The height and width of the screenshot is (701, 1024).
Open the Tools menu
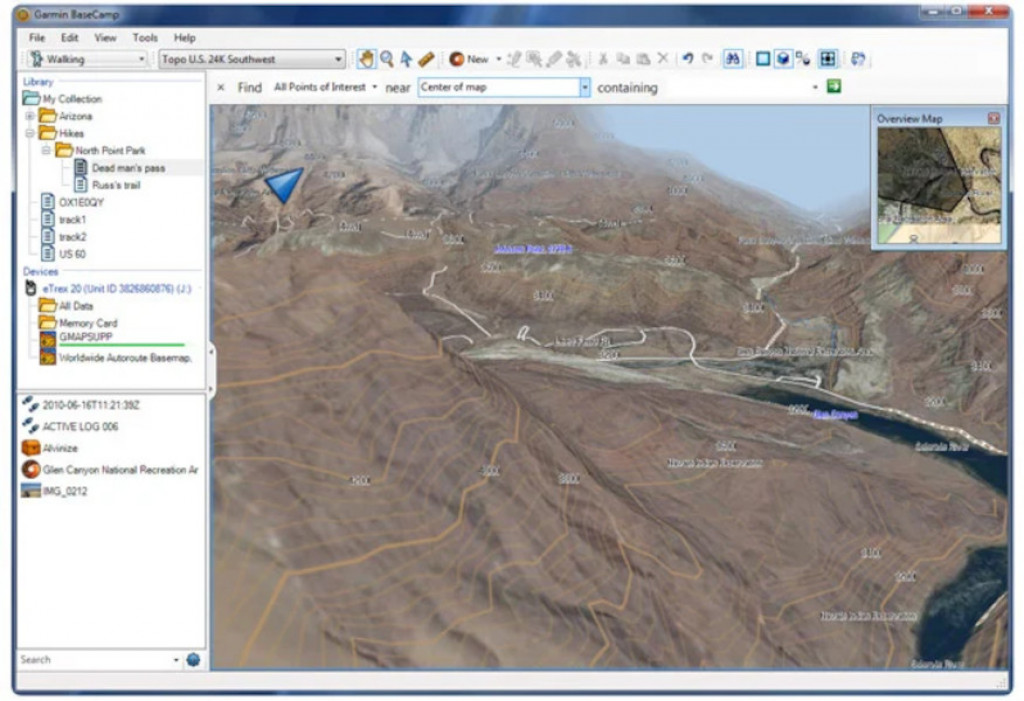[145, 38]
